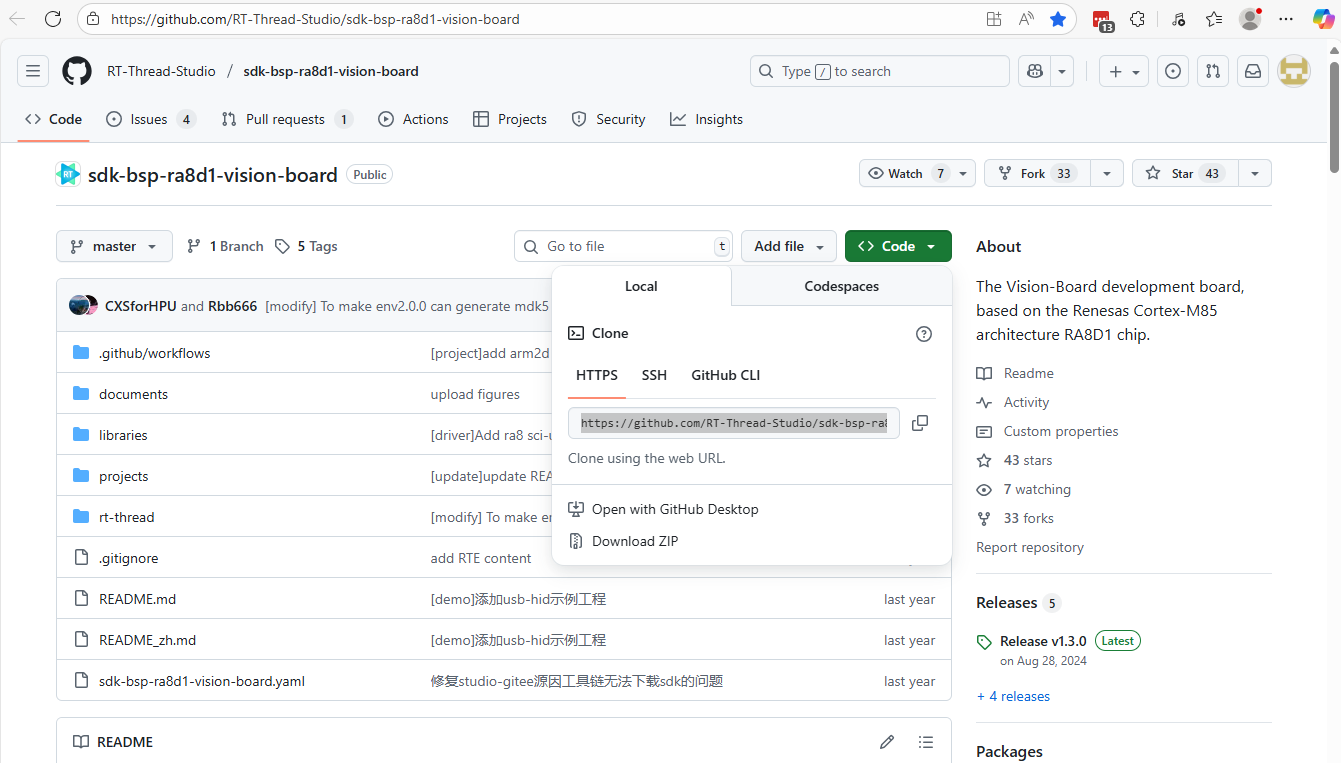Open the GitHub hamburger navigation menu
This screenshot has height=763, width=1341.
point(33,71)
